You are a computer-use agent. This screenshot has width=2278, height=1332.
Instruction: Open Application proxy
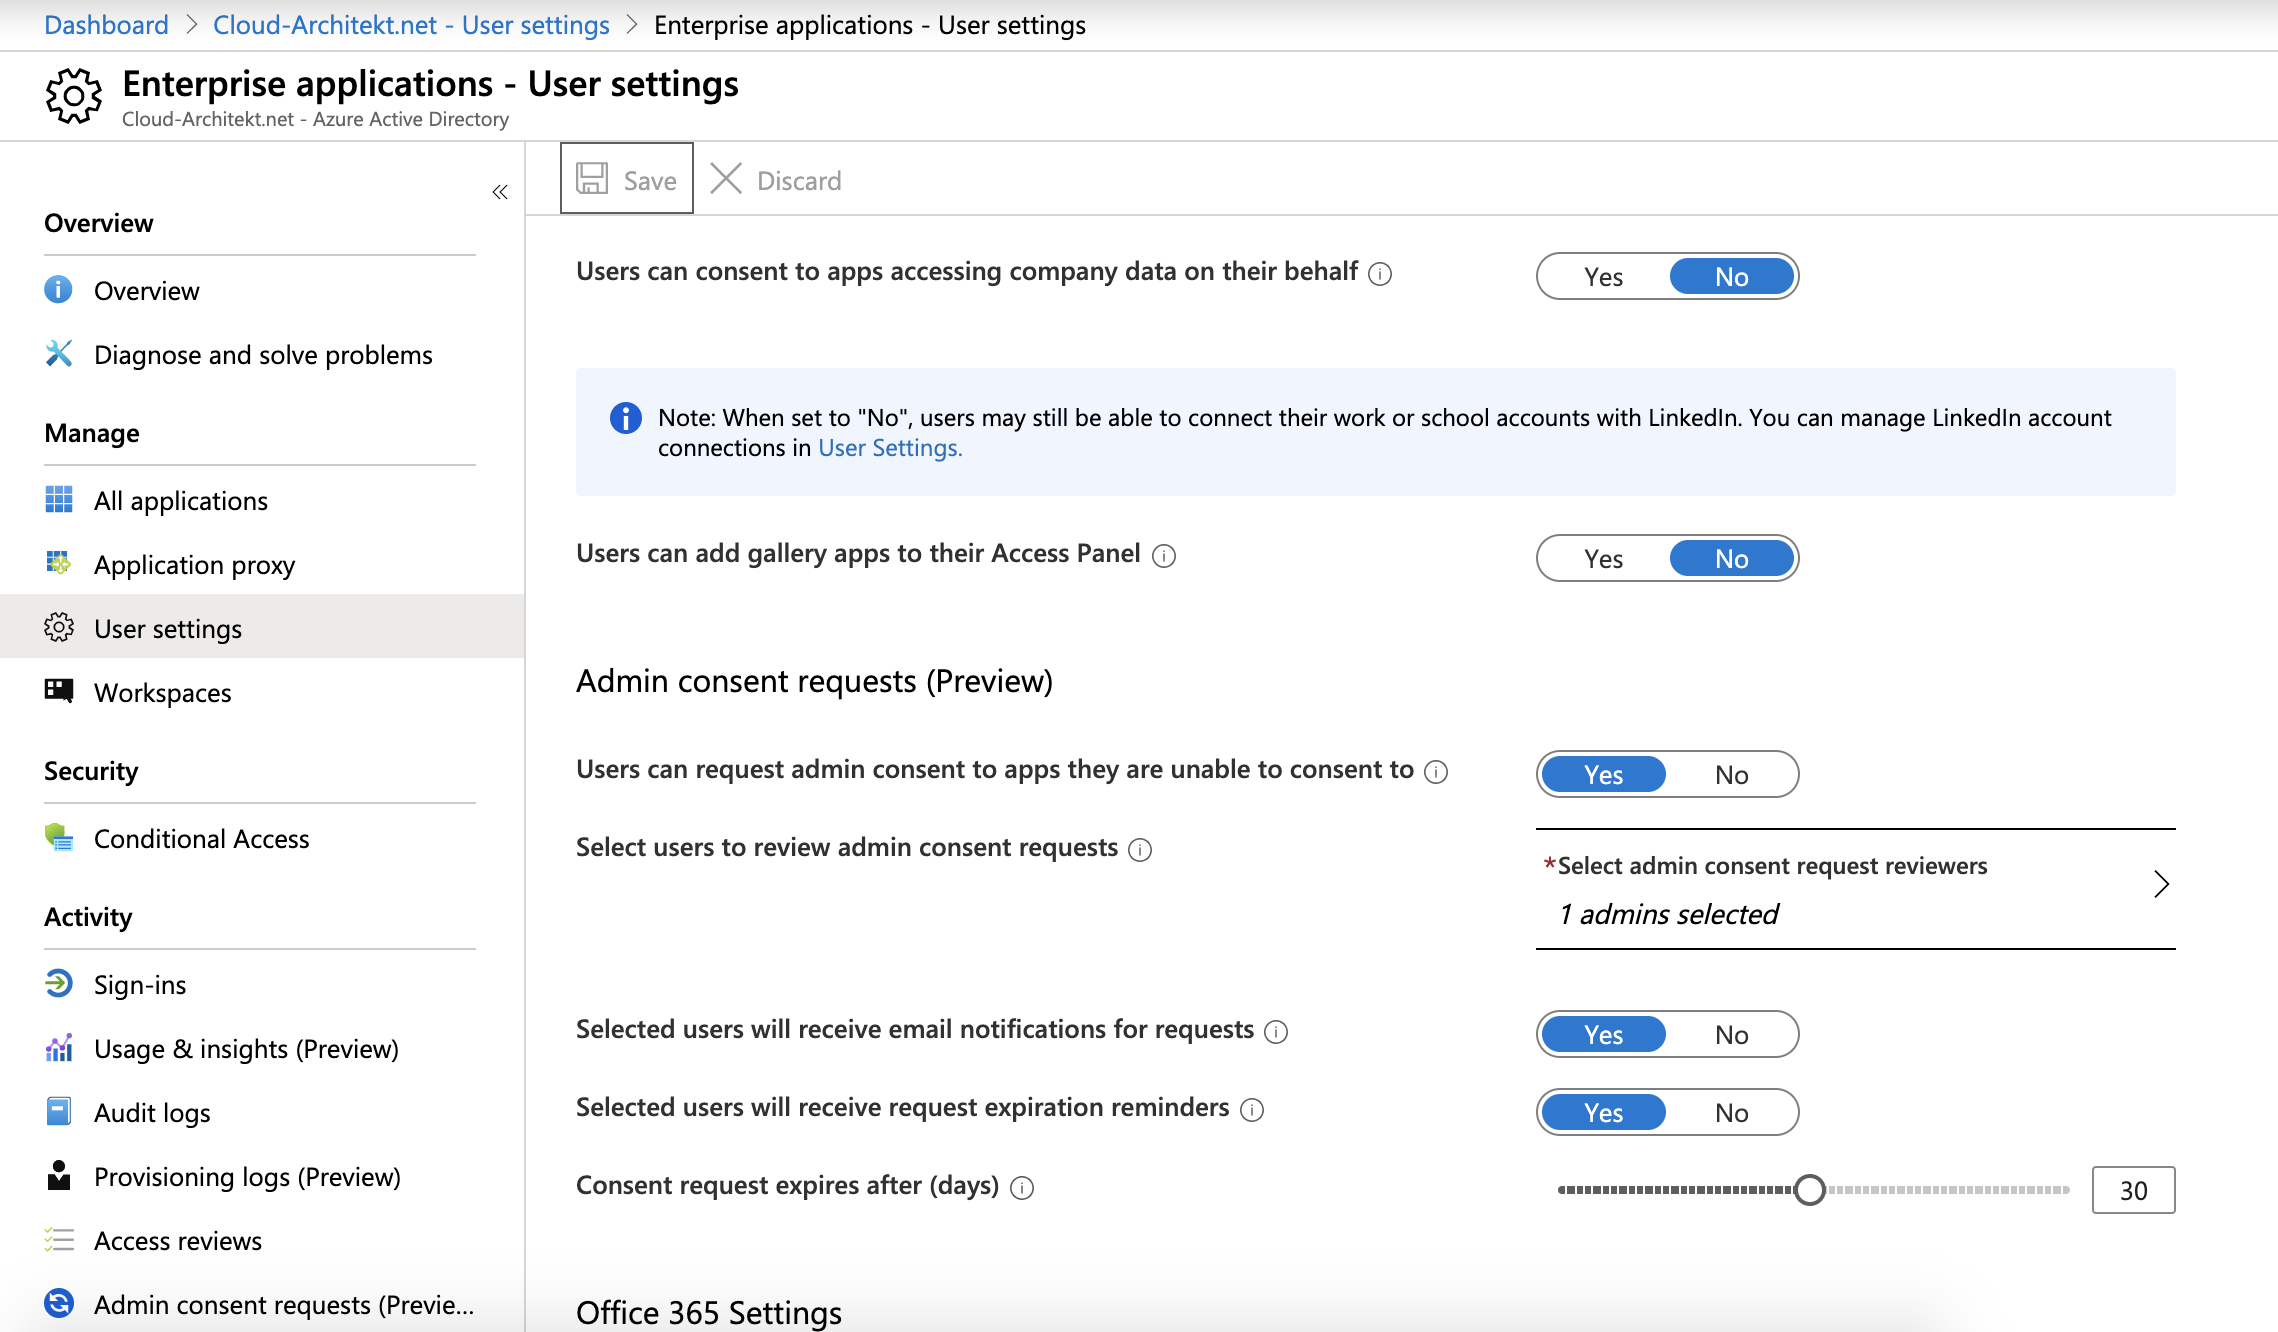[x=260, y=564]
